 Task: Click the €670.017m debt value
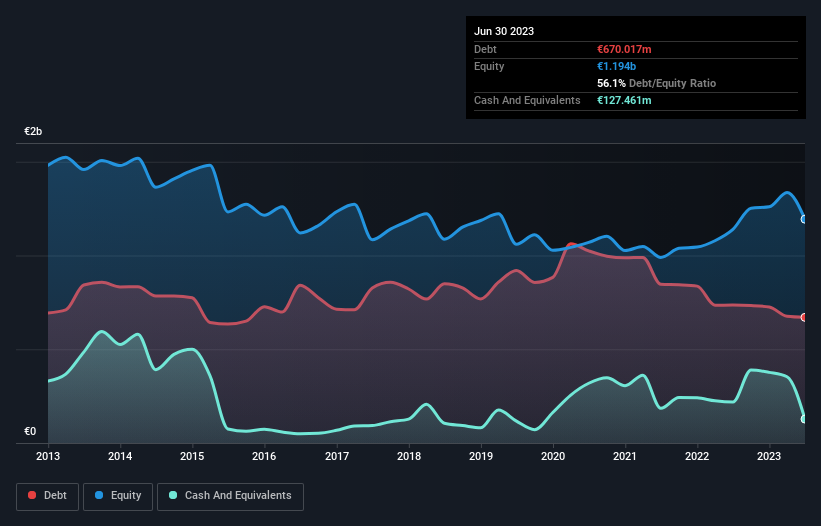click(x=623, y=49)
